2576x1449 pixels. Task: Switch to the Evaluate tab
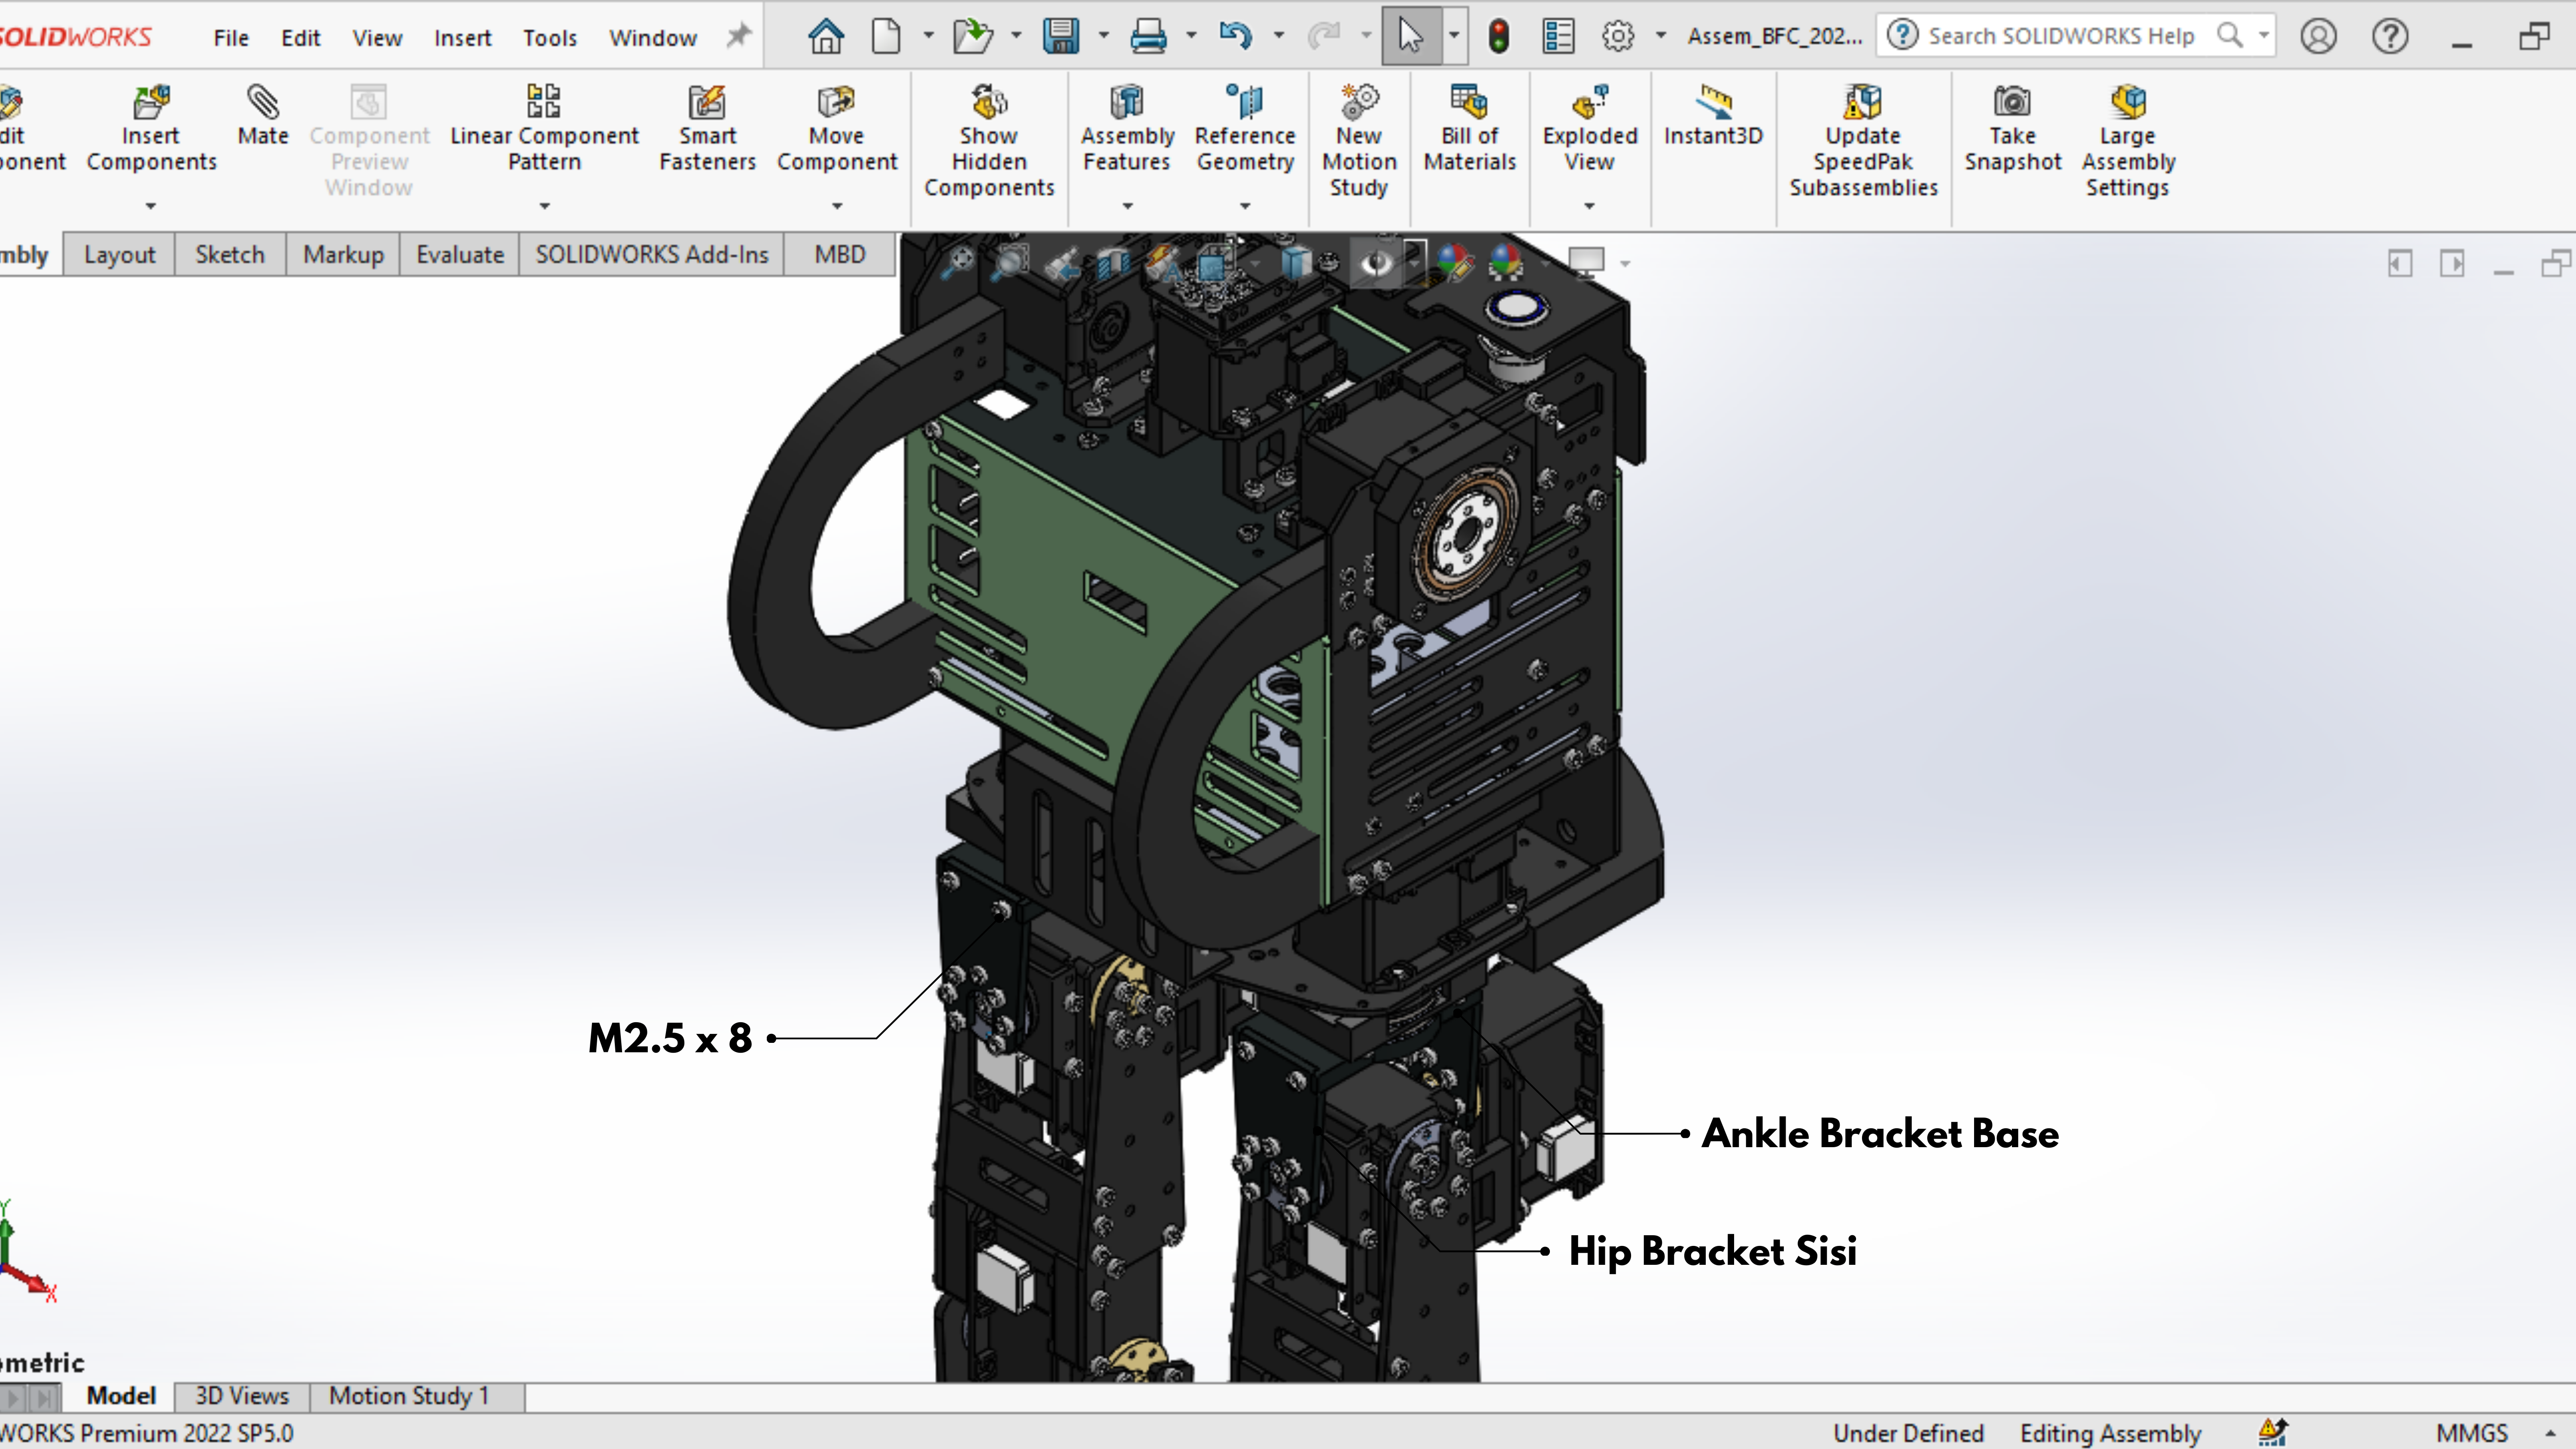[460, 255]
